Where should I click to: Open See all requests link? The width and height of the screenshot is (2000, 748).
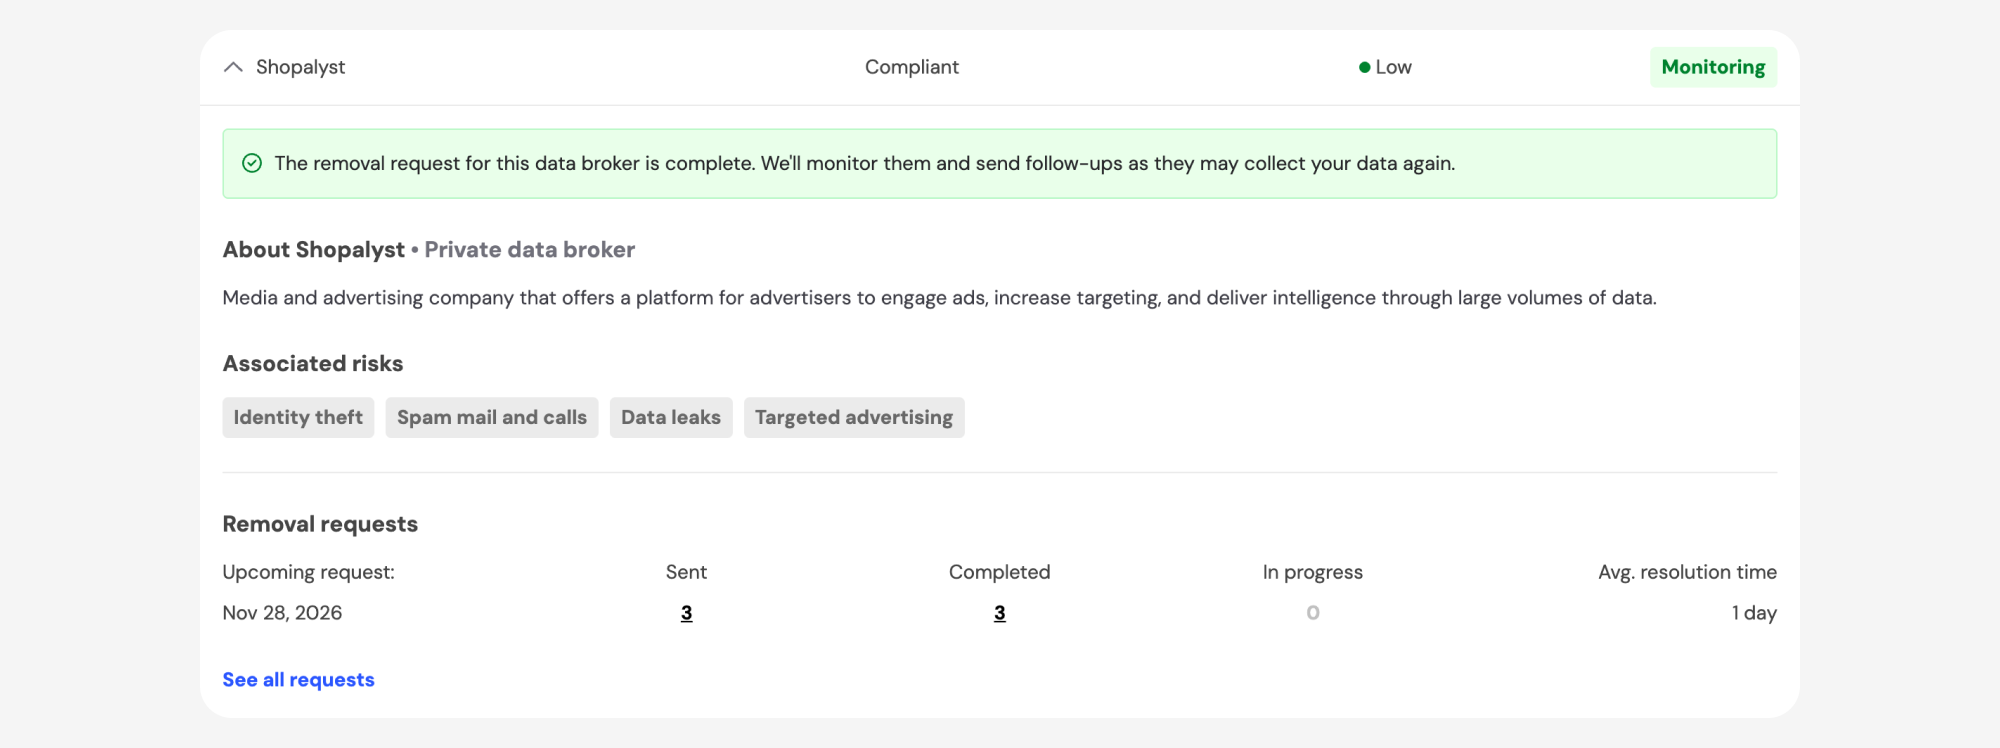(x=298, y=680)
